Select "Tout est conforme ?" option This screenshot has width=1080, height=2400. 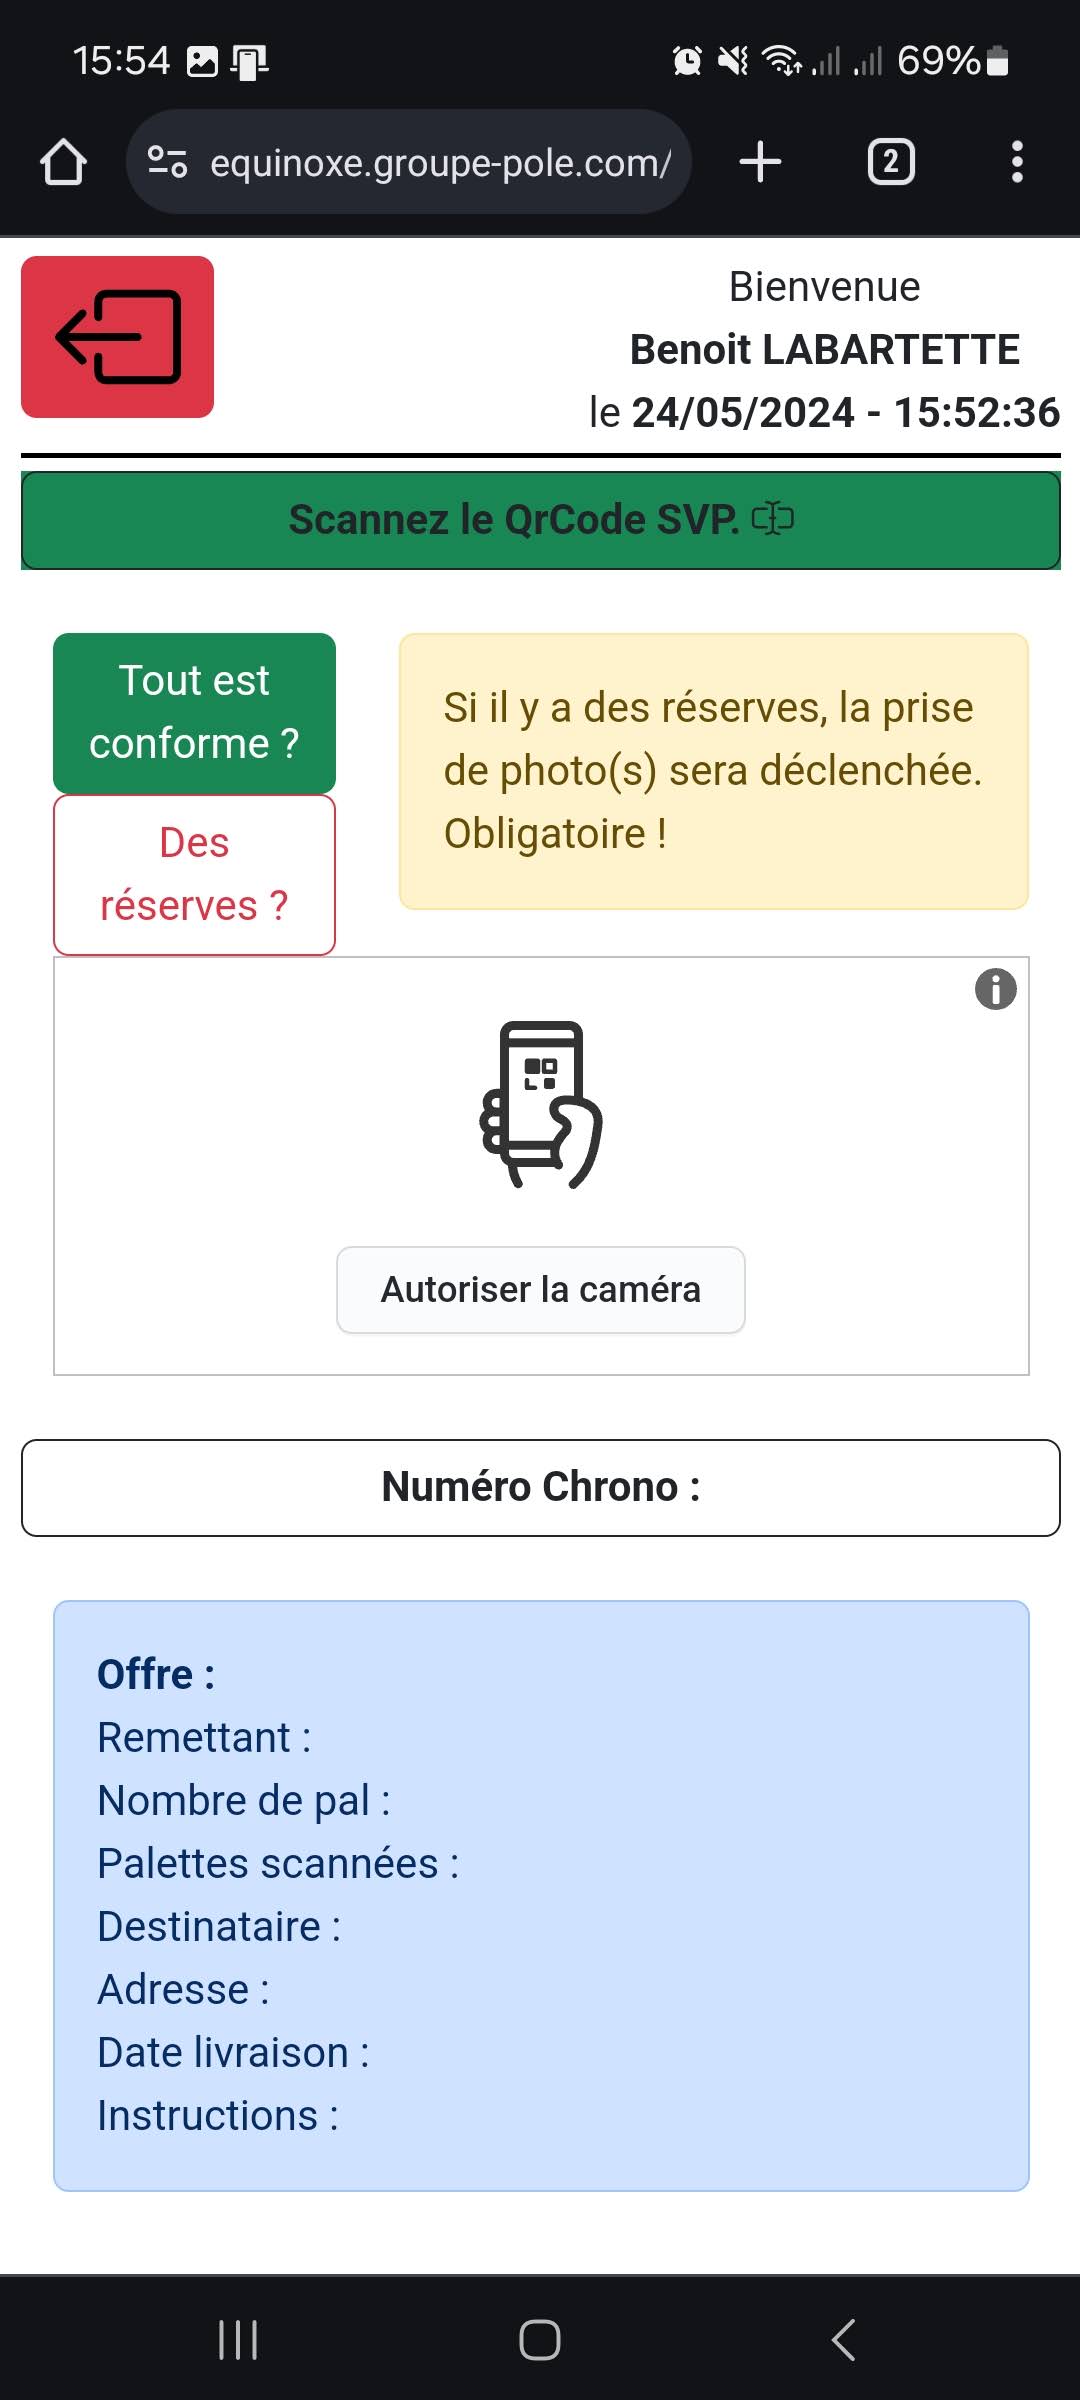(194, 712)
